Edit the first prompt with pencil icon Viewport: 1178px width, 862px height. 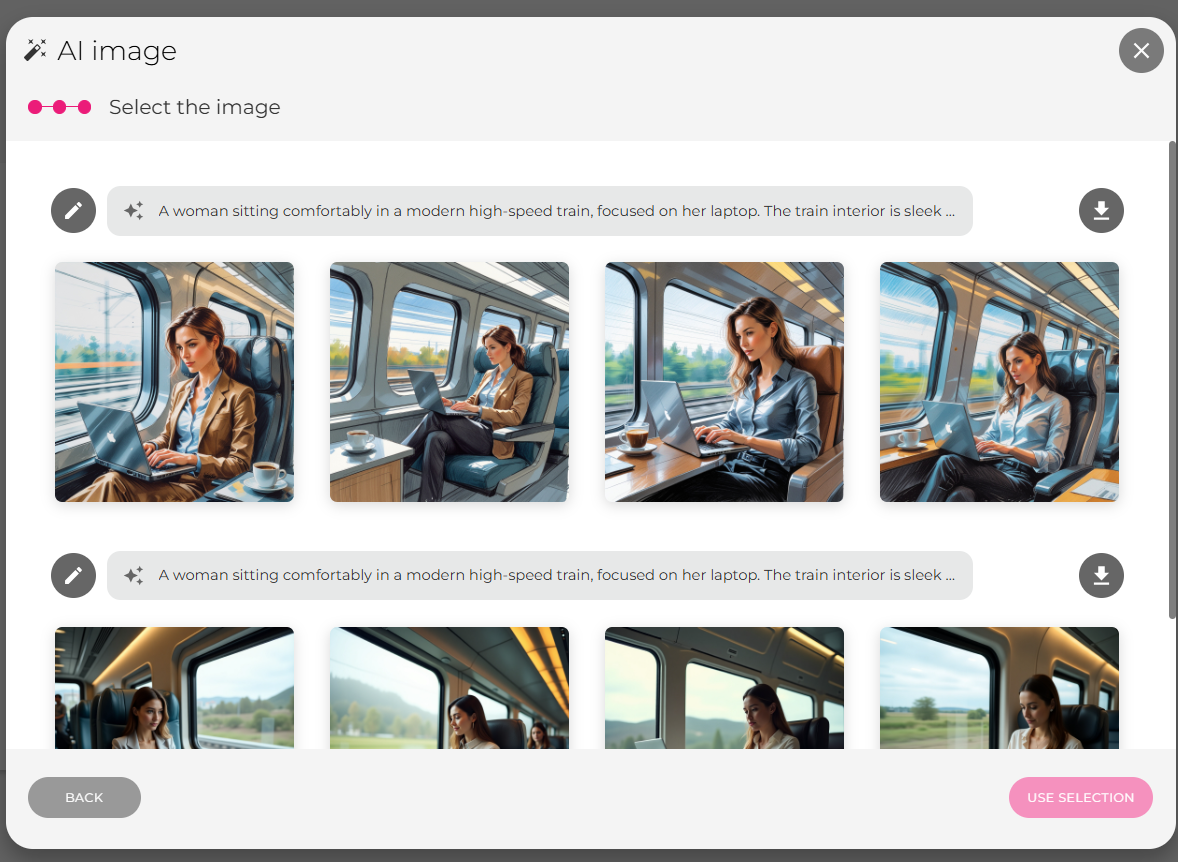tap(74, 210)
